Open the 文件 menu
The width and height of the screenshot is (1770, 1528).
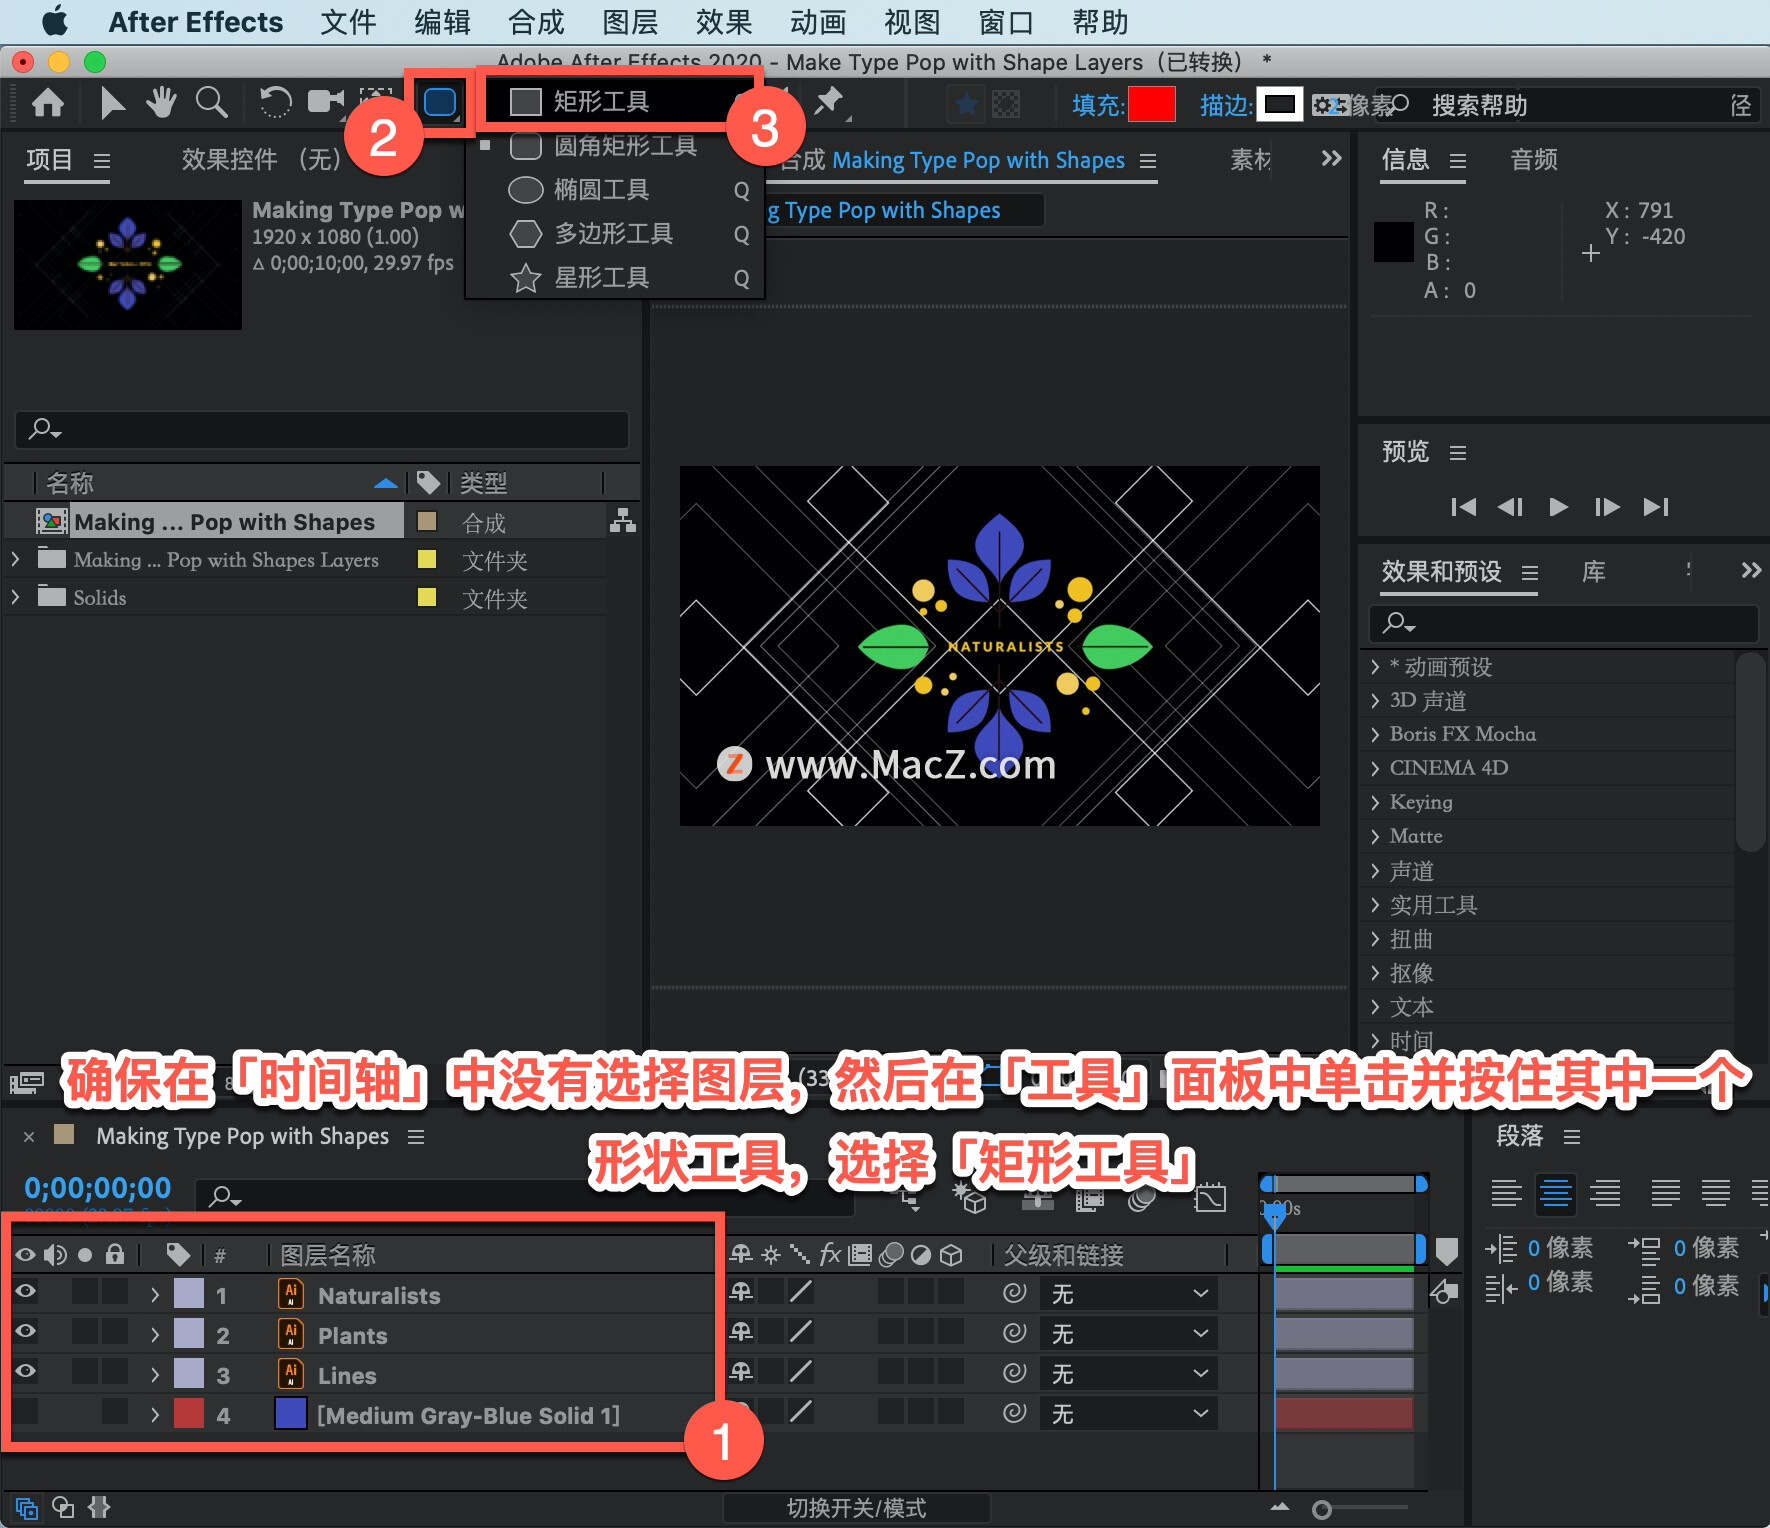tap(348, 22)
